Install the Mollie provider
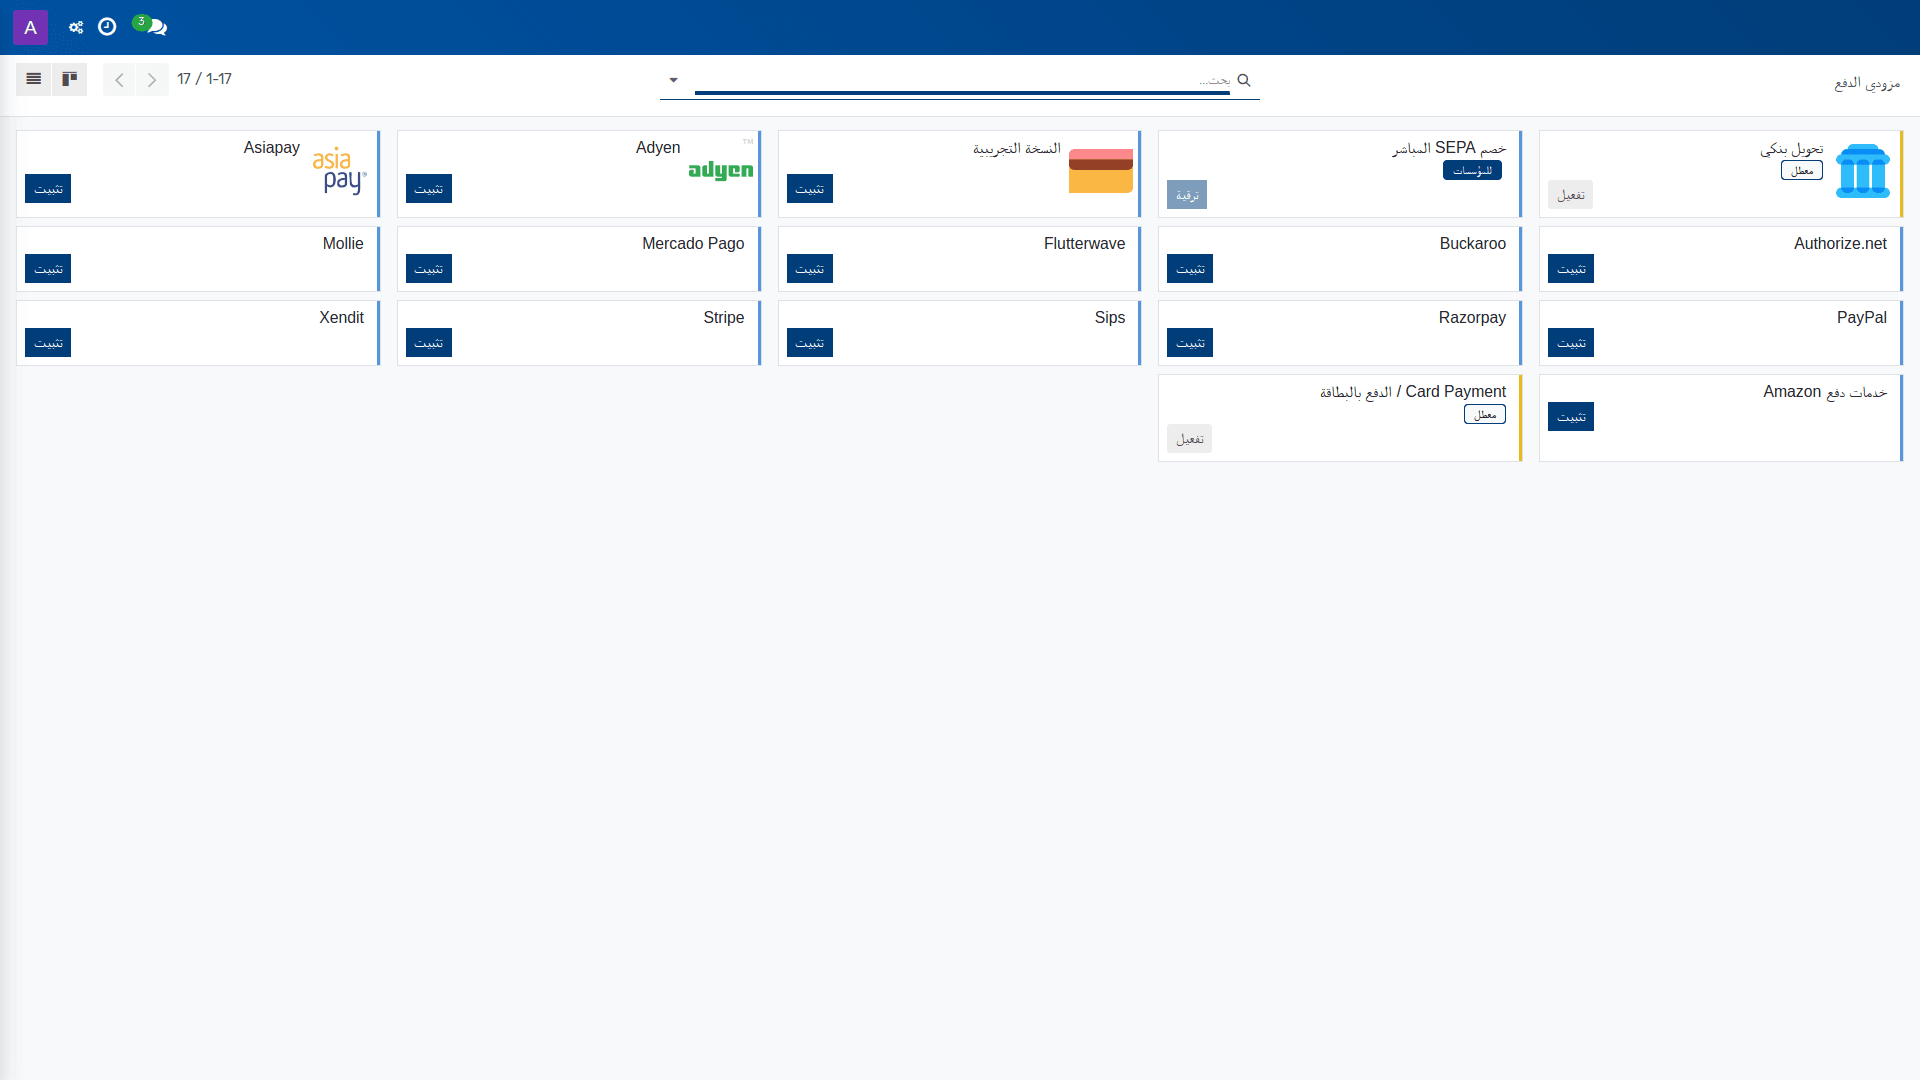Image resolution: width=1920 pixels, height=1080 pixels. (48, 269)
